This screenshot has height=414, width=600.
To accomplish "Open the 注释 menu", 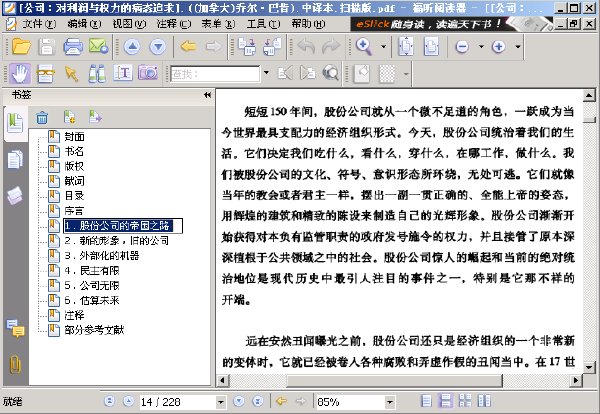I will click(174, 24).
